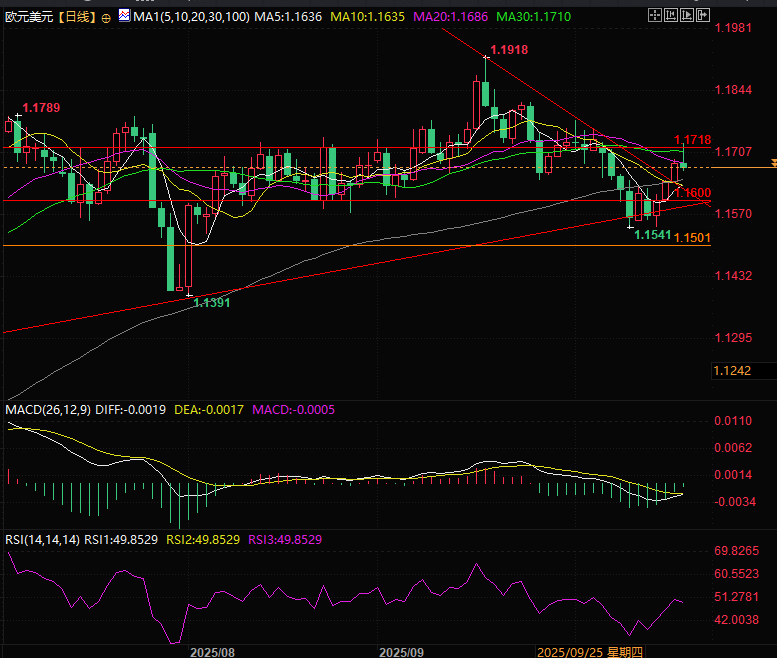This screenshot has height=658, width=777.
Task: Click the 1.1918 high price label
Action: [x=508, y=50]
